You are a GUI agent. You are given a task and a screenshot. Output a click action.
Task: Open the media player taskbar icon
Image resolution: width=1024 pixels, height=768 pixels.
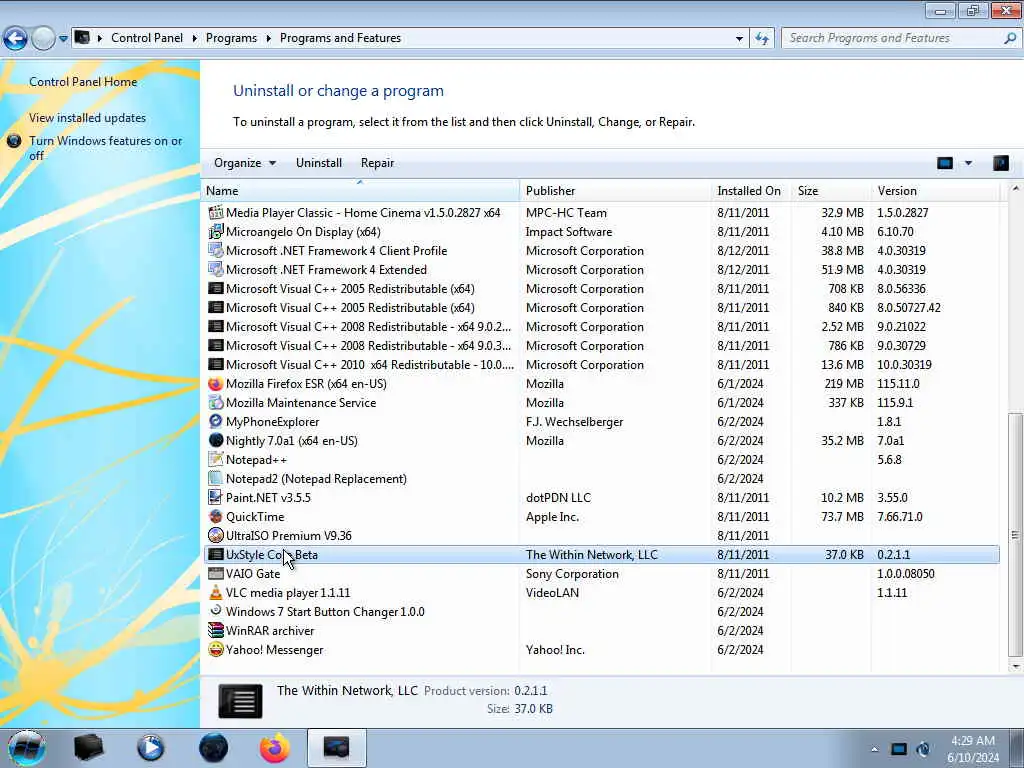(151, 748)
